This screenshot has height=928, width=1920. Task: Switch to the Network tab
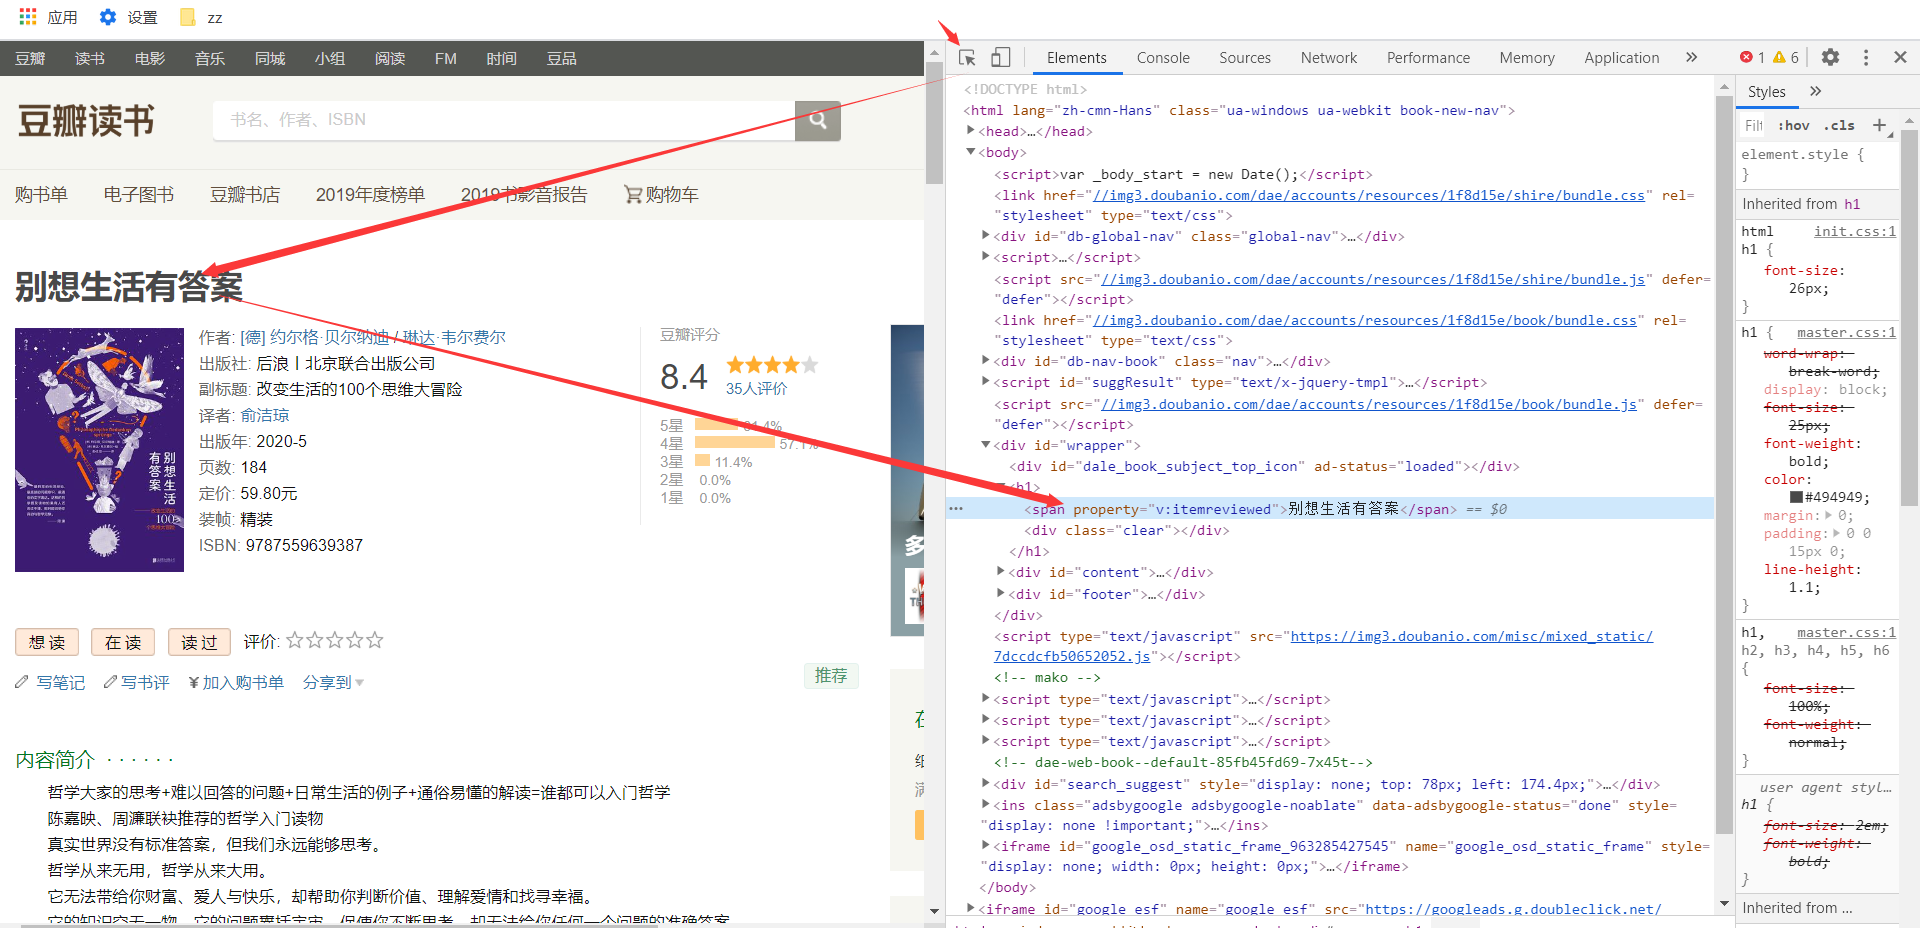coord(1329,58)
